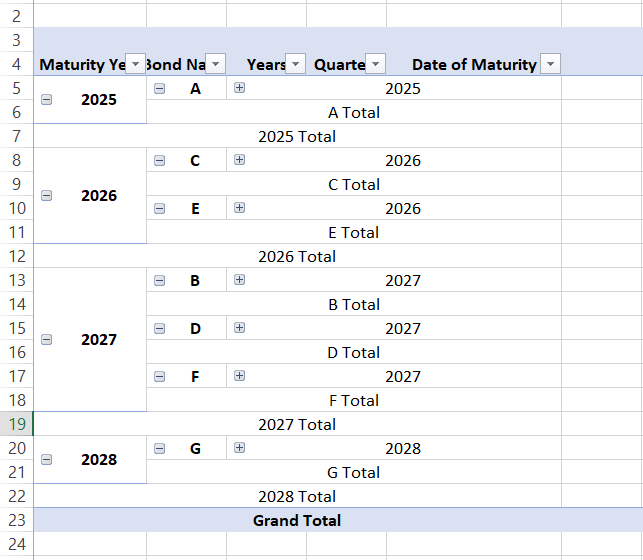Viewport: 643px width, 560px height.
Task: Collapse bond A group
Action: 160,88
